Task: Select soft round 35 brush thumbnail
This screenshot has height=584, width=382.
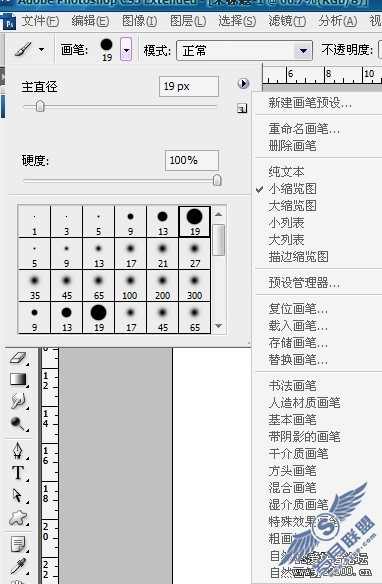Action: tap(34, 286)
